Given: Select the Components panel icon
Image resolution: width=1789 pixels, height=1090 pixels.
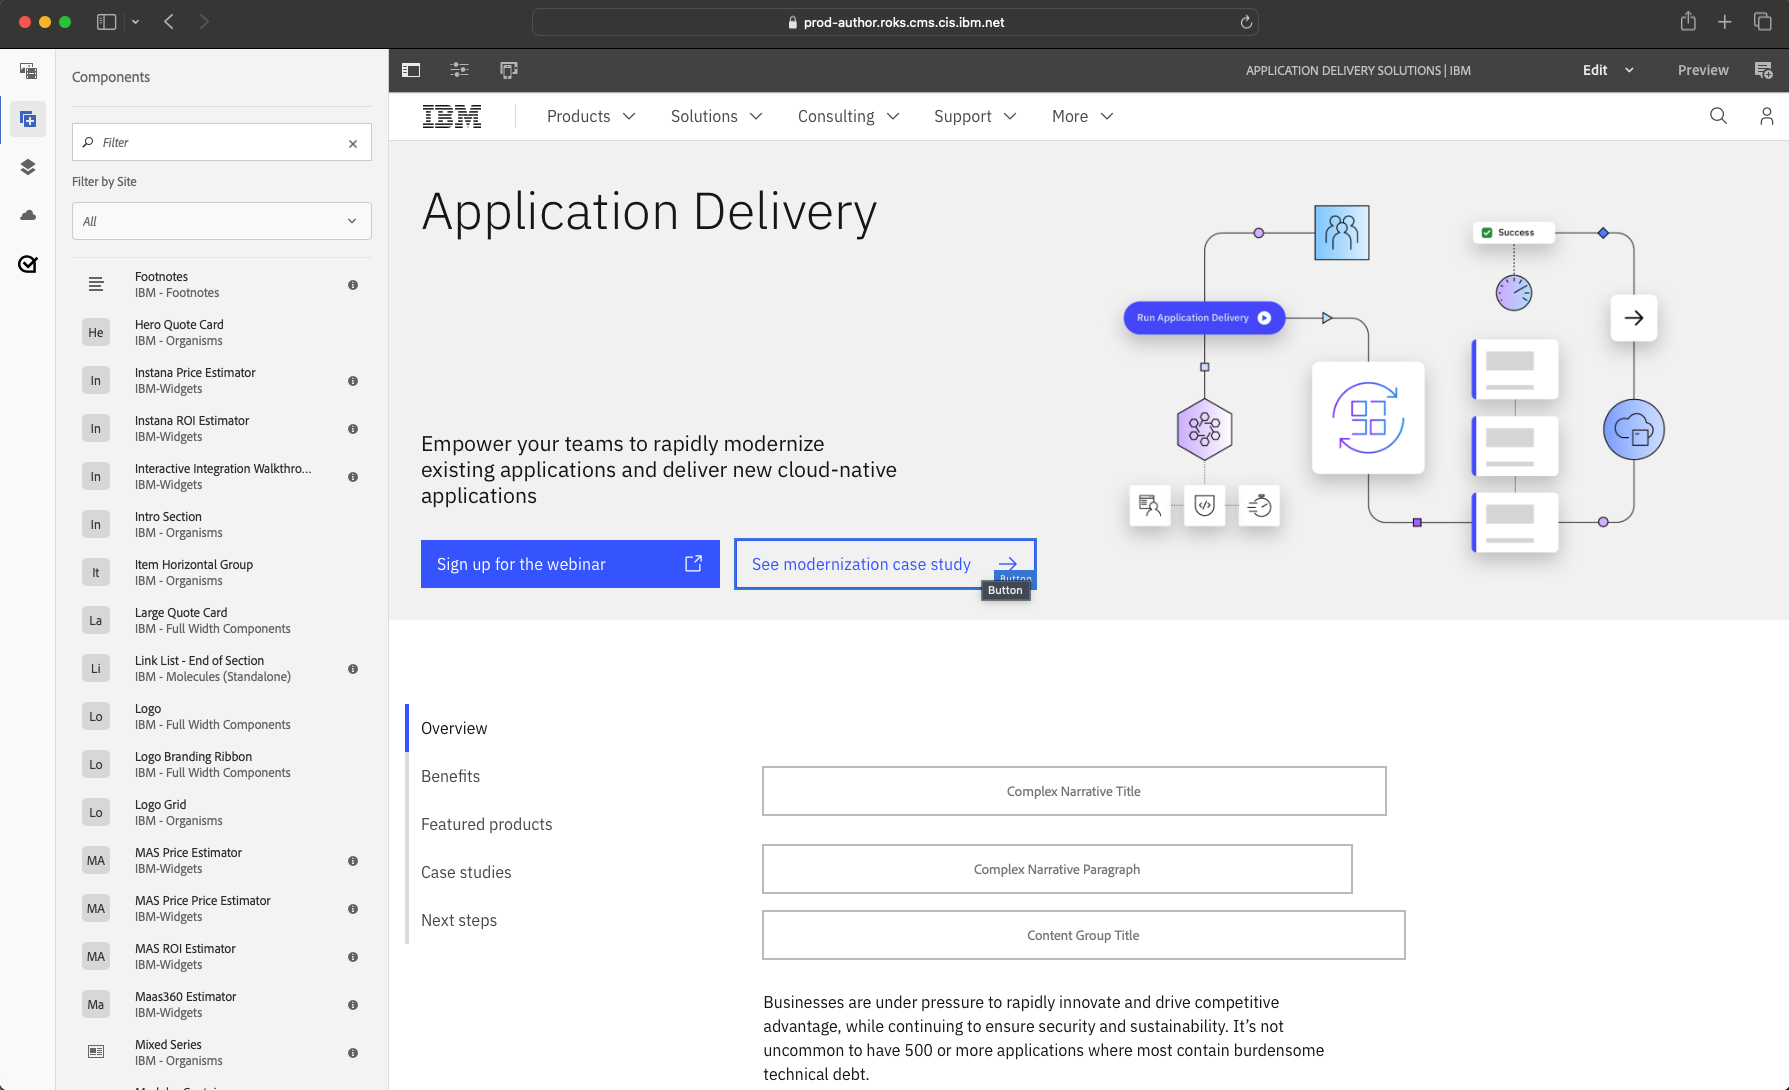Looking at the screenshot, I should tap(28, 119).
